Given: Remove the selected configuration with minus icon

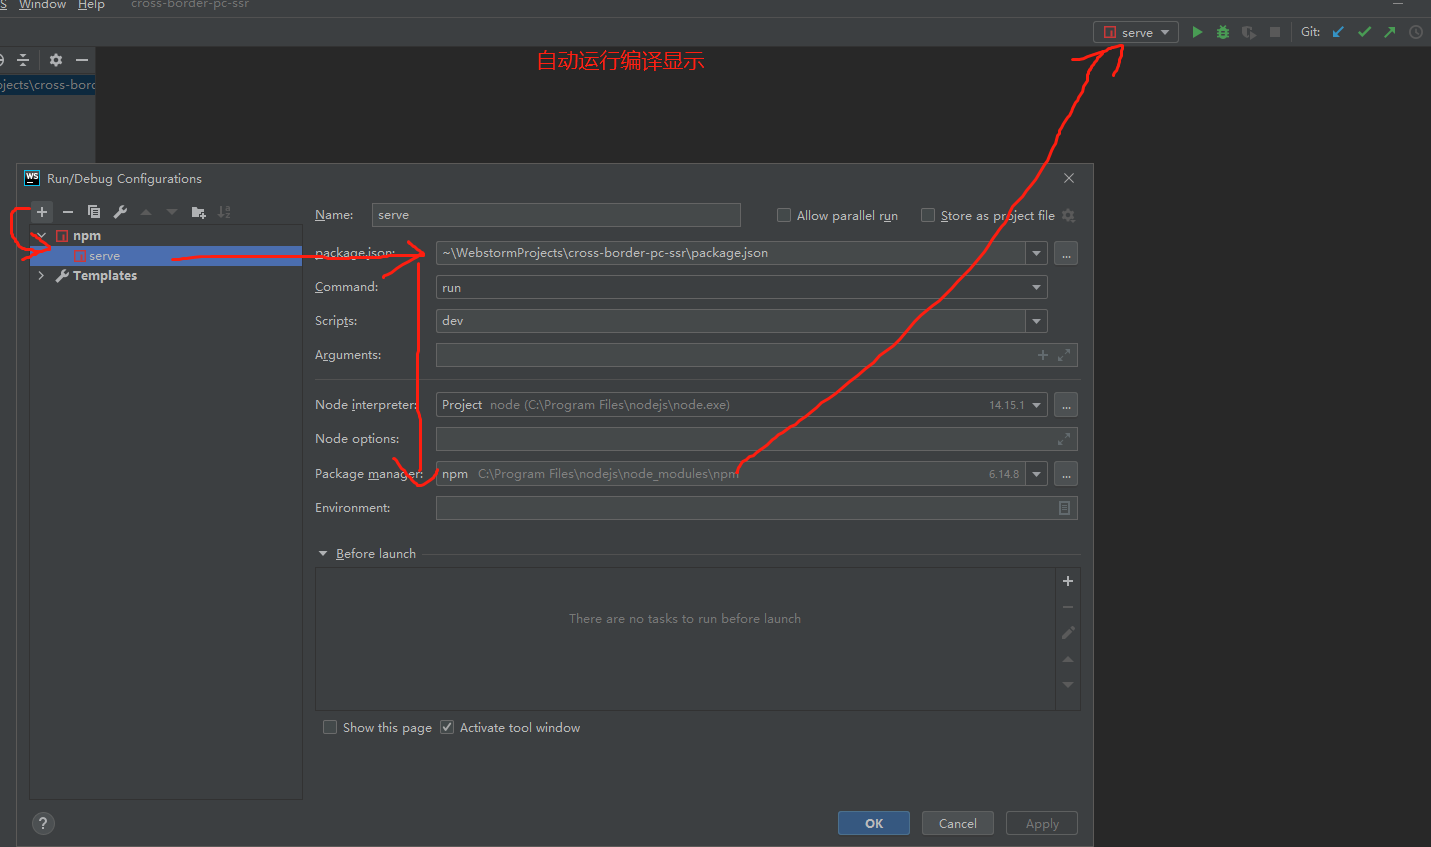Looking at the screenshot, I should pos(68,212).
